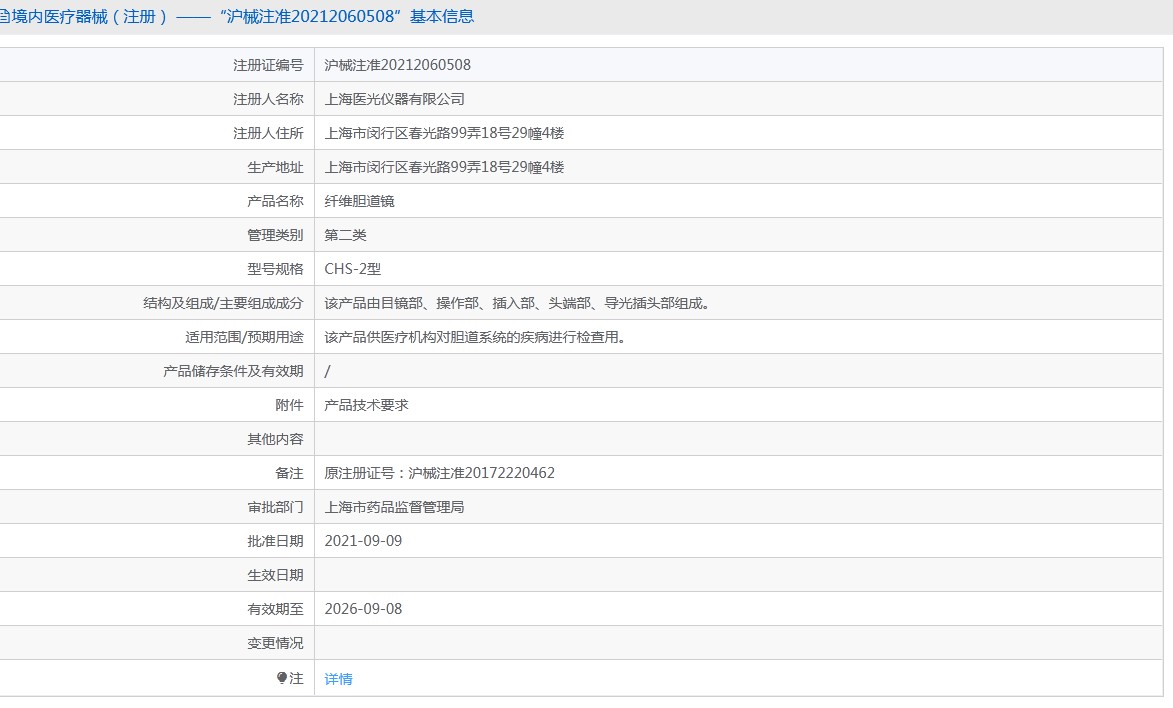This screenshot has height=708, width=1173.
Task: Click the 有效期至 label
Action: click(275, 609)
